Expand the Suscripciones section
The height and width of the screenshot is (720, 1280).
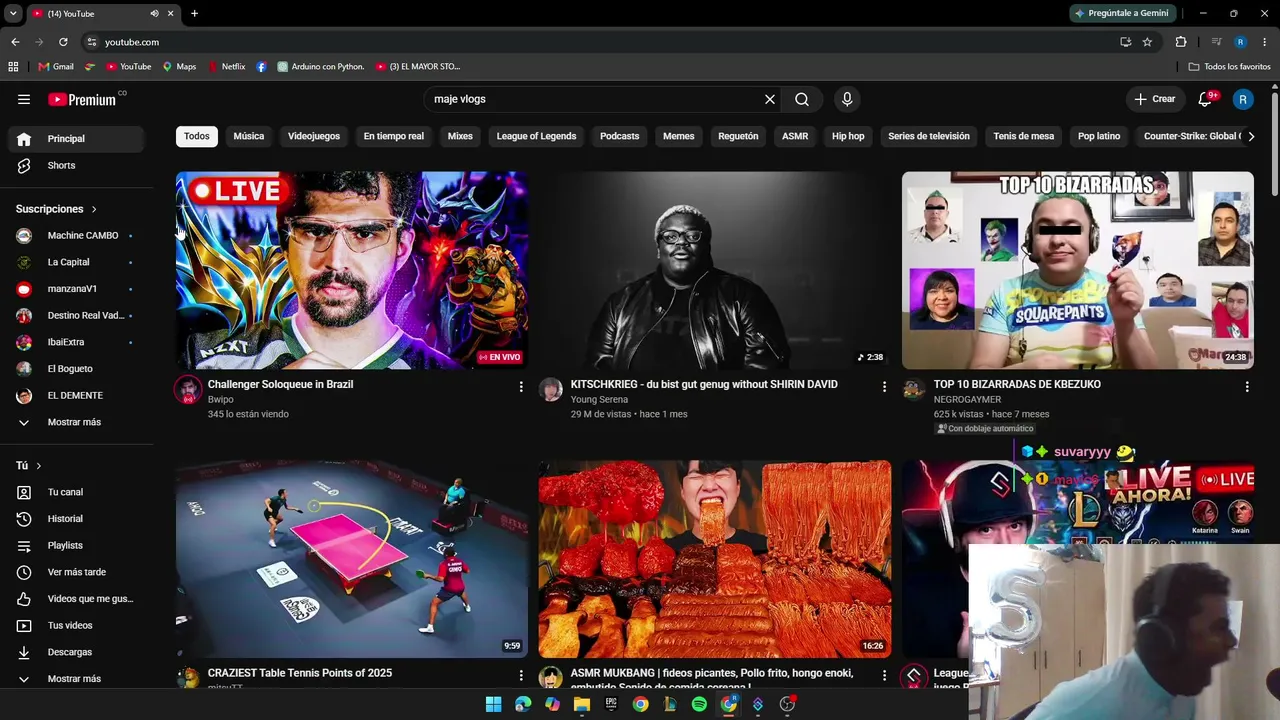pos(56,209)
